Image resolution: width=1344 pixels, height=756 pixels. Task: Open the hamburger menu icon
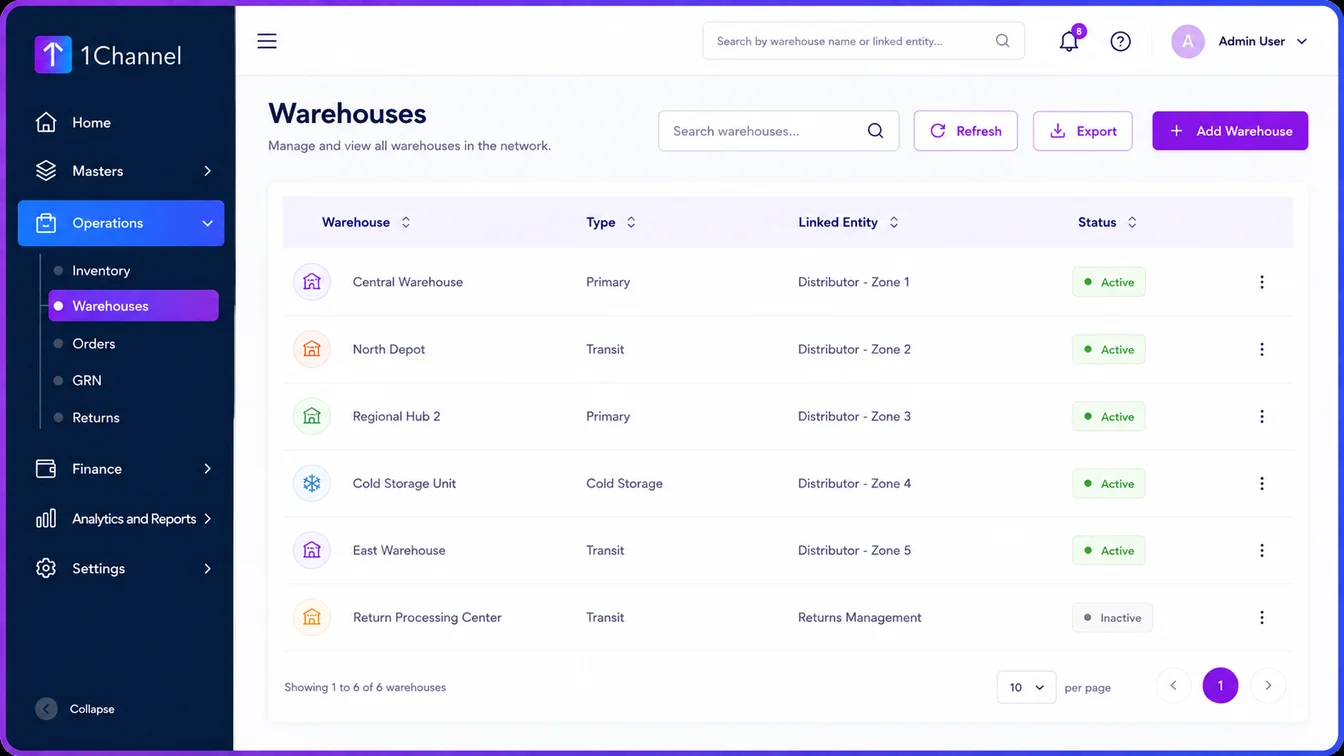267,41
